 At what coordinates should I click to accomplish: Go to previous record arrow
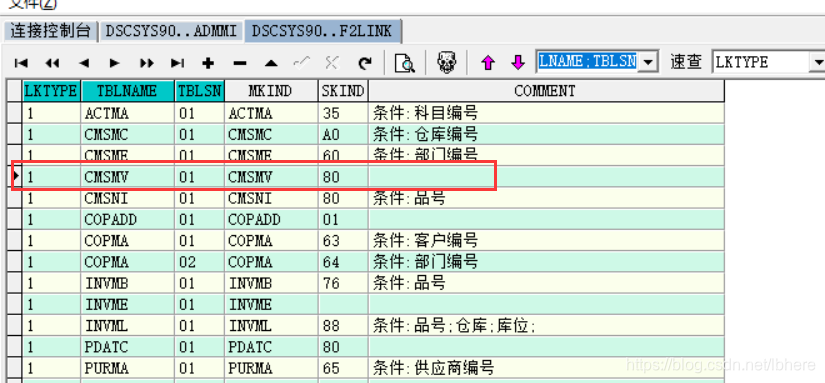[x=84, y=63]
